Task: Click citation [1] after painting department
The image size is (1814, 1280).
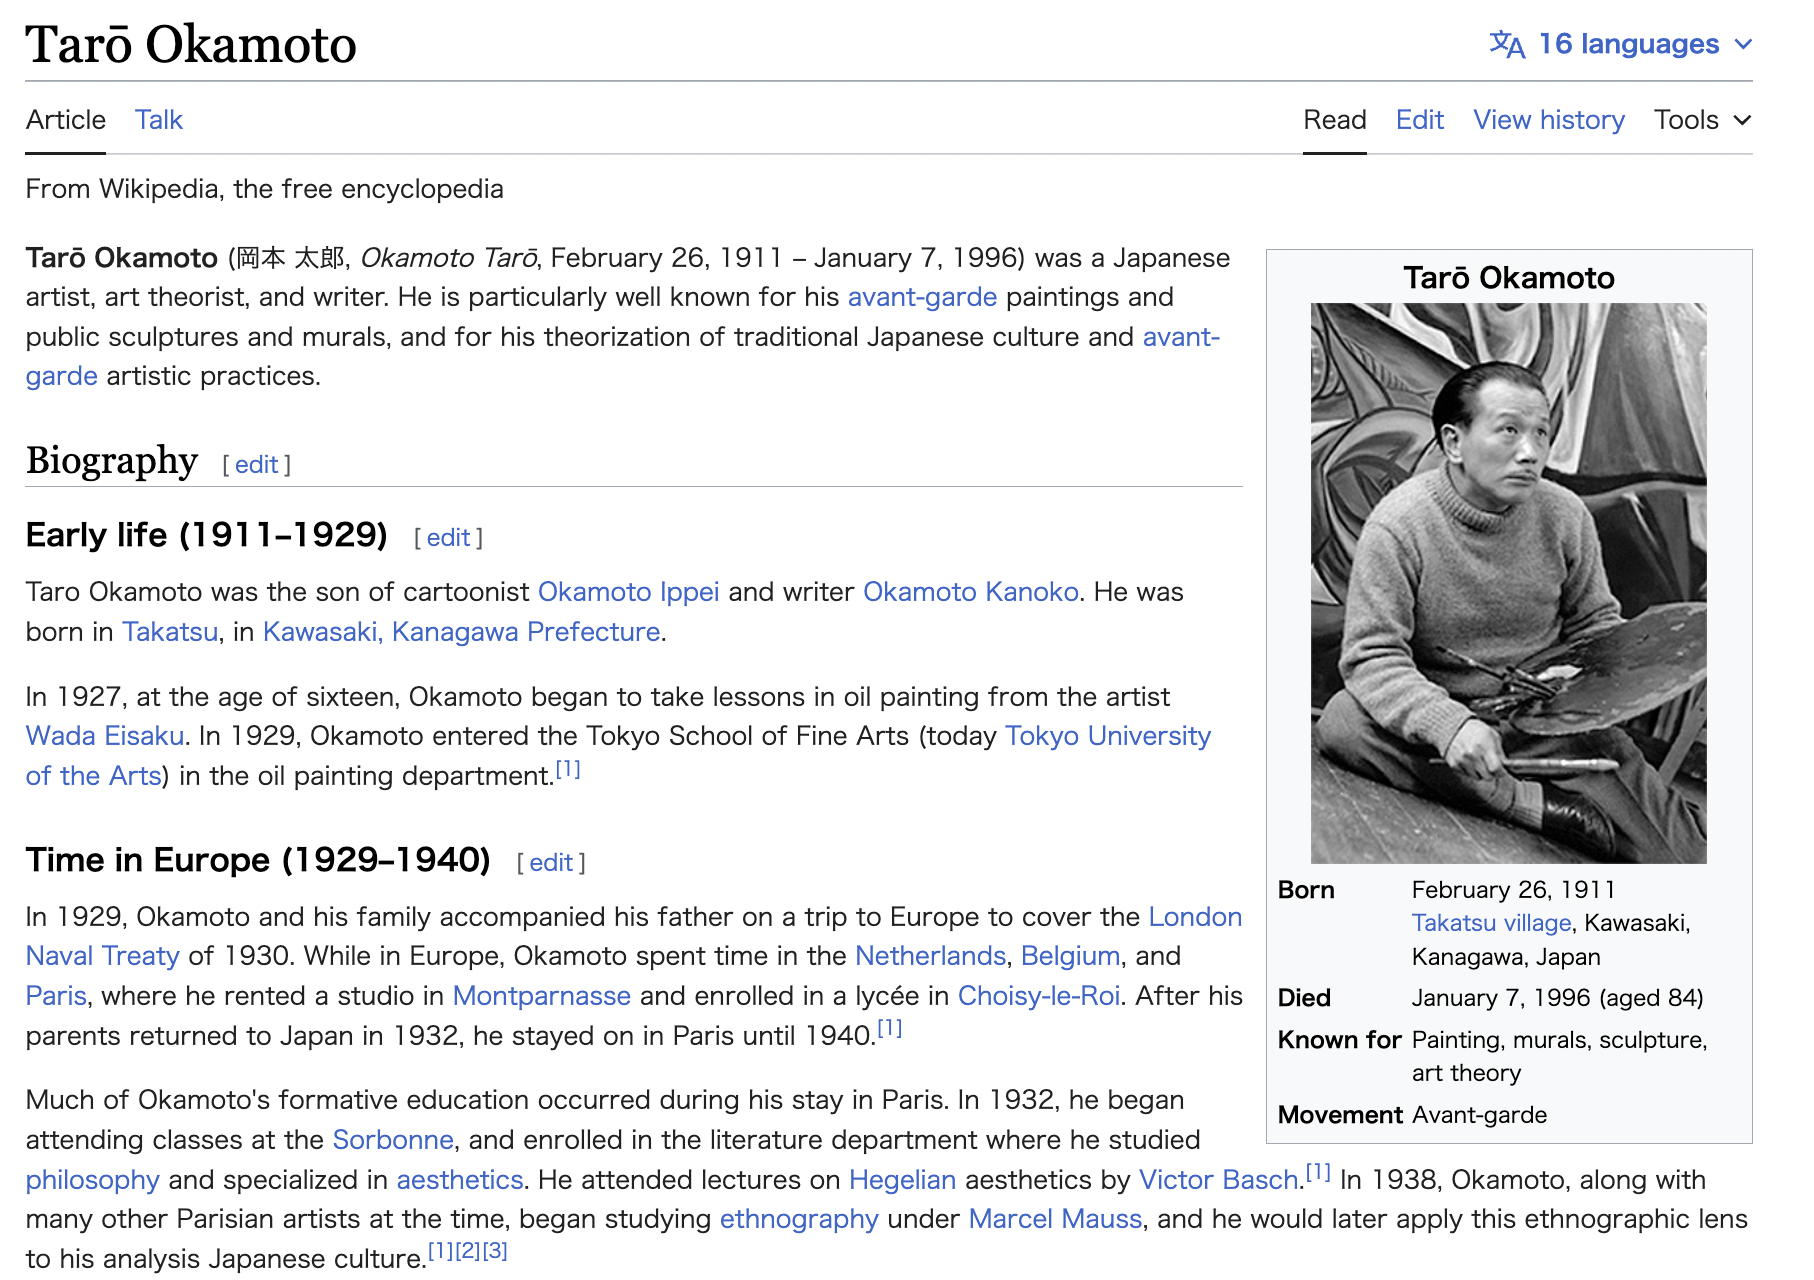Action: point(568,769)
